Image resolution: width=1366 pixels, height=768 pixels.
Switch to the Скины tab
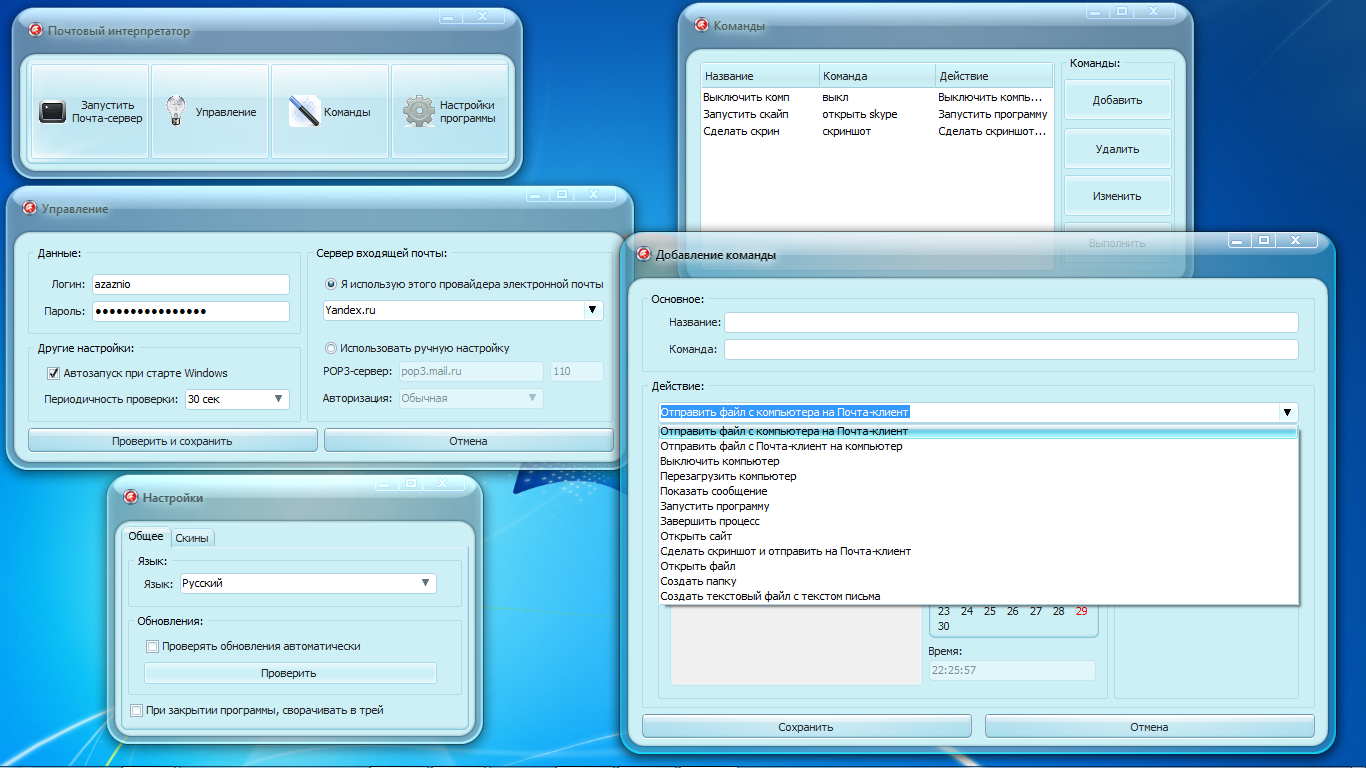click(192, 538)
